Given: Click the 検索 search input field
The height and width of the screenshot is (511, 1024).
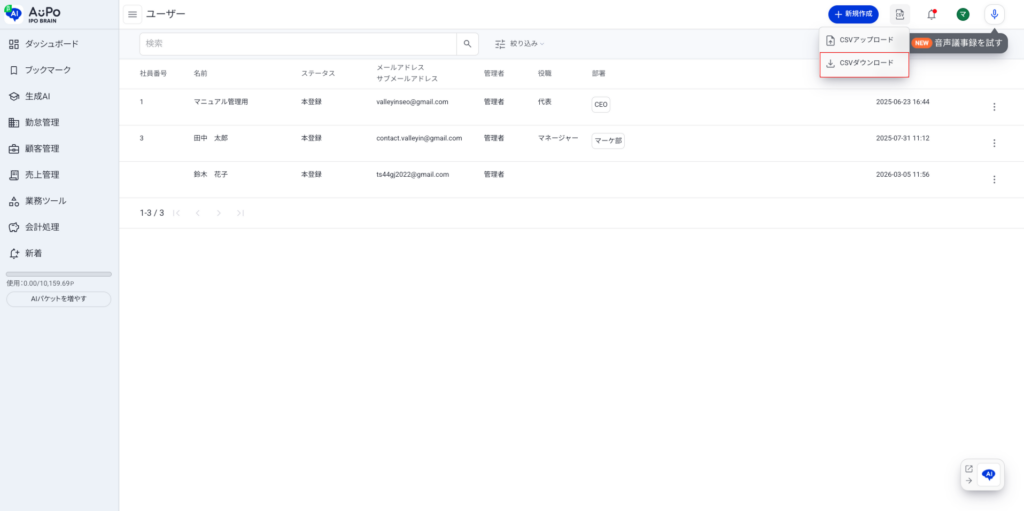Looking at the screenshot, I should coord(298,44).
